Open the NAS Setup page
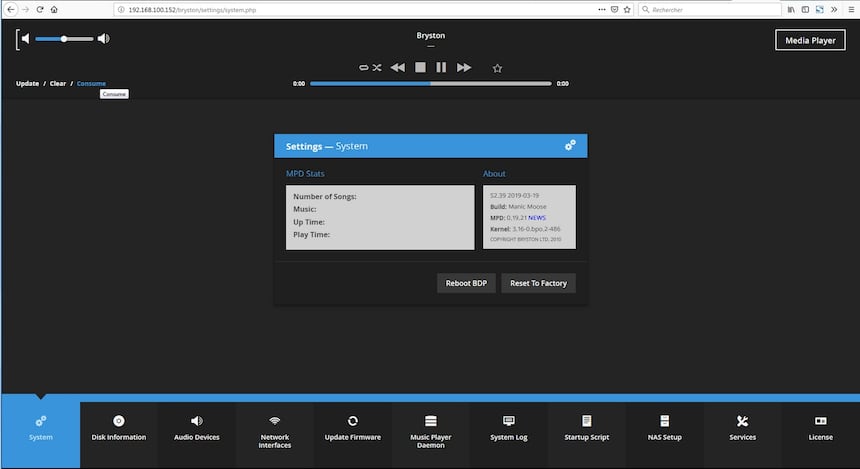860x469 pixels. (664, 434)
